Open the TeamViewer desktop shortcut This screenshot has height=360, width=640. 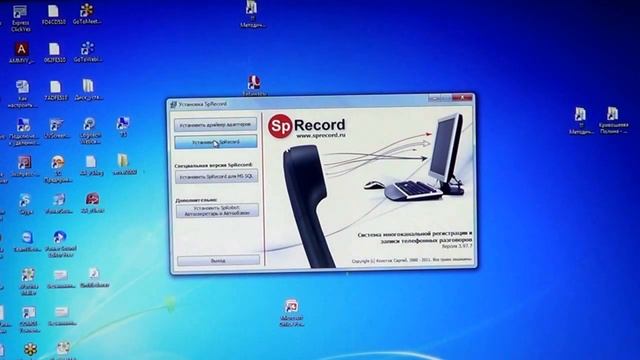tap(27, 242)
